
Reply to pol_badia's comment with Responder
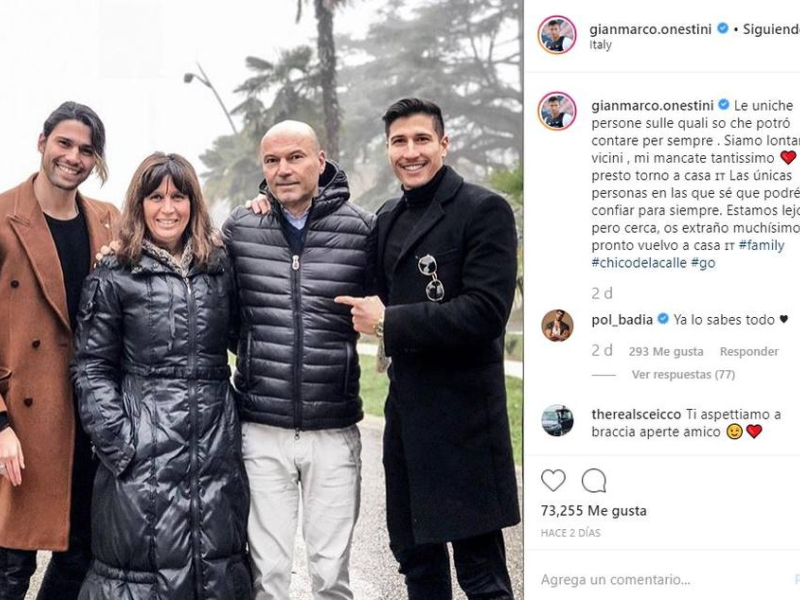point(749,352)
